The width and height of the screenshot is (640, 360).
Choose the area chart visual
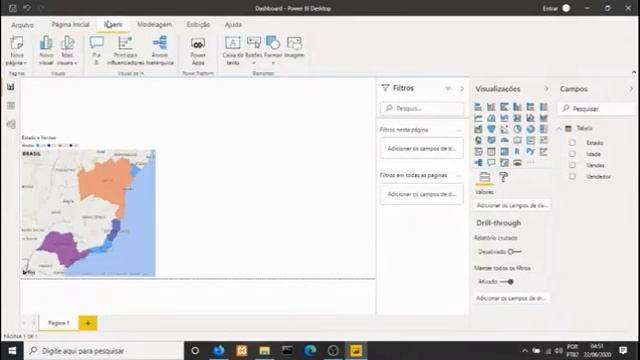click(491, 118)
